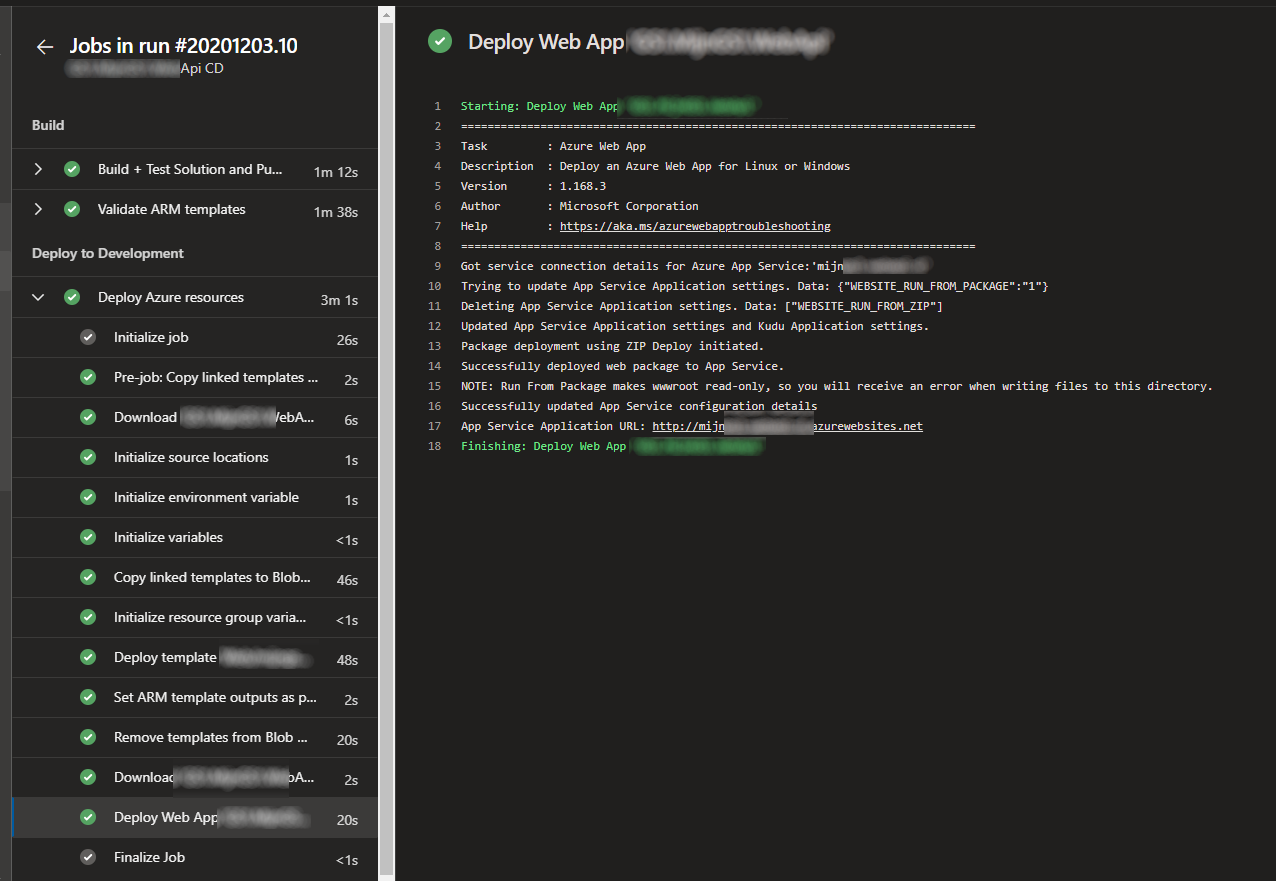Click the success icon beside Validate ARM templates
Image resolution: width=1276 pixels, height=881 pixels.
coord(71,209)
